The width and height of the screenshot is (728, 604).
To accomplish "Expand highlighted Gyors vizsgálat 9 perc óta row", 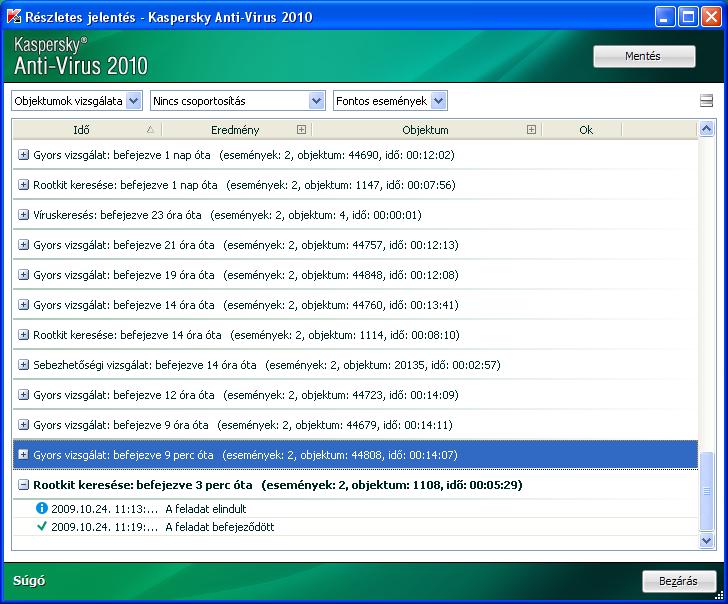I will [x=23, y=455].
